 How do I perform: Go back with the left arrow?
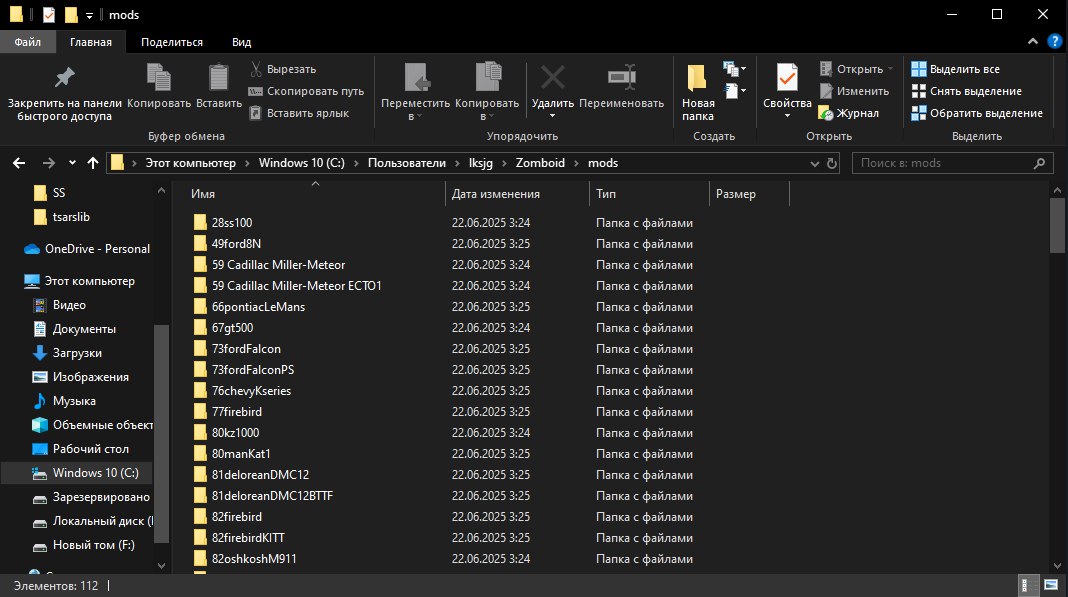click(x=19, y=163)
